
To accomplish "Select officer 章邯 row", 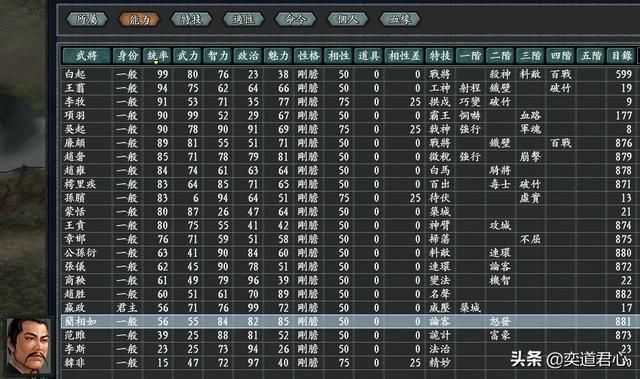I will (349, 239).
